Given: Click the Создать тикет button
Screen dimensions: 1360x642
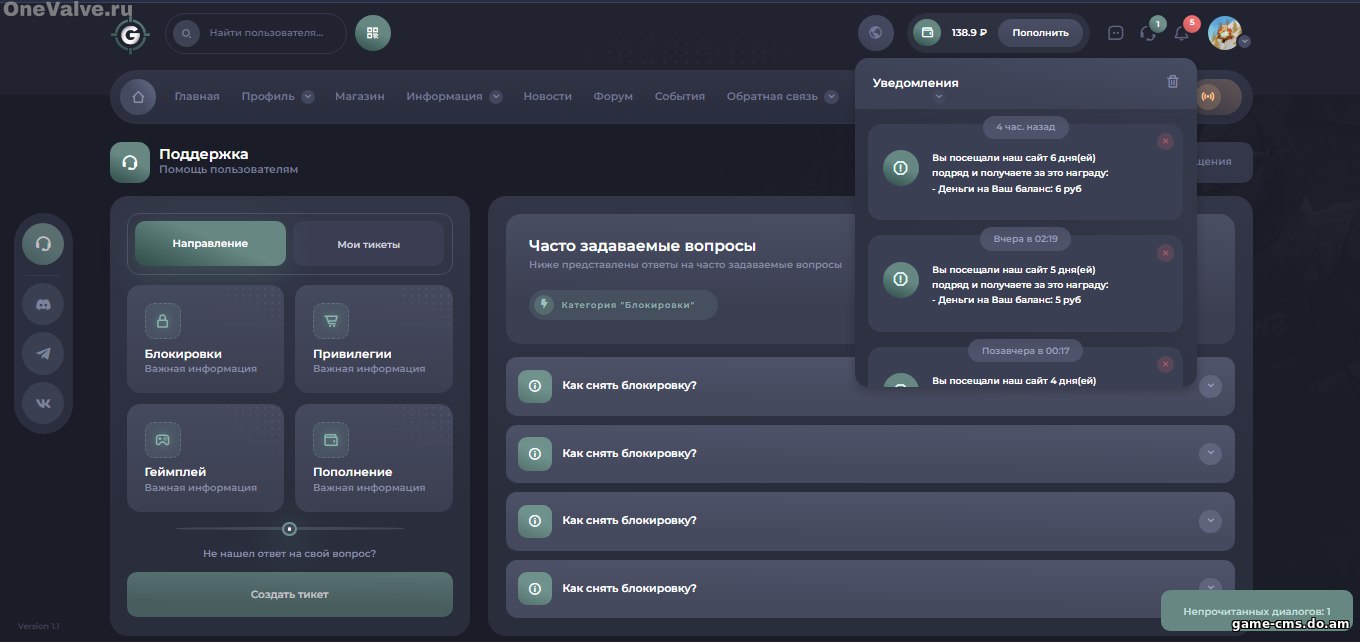Looking at the screenshot, I should pos(289,594).
